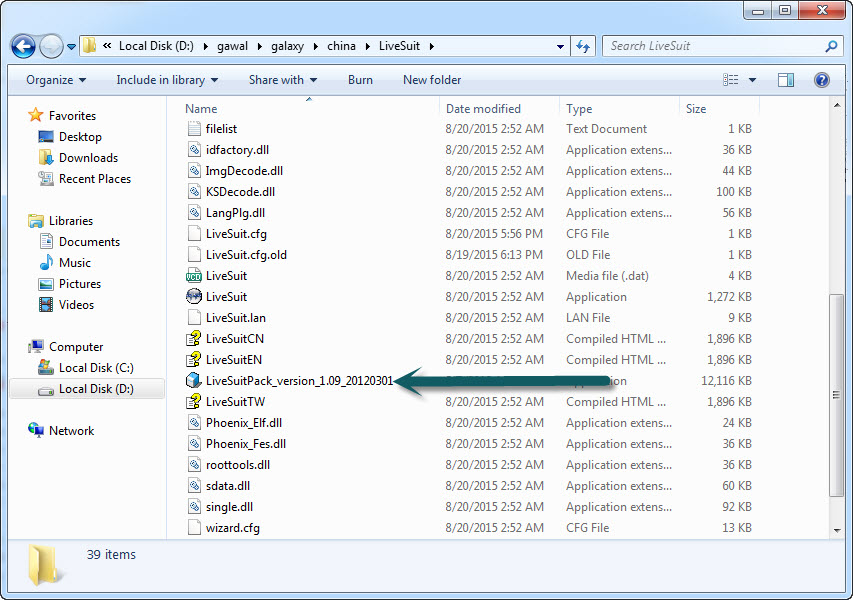Screen dimensions: 853x600
Task: Open the recent locations dropdown arrow
Action: [71, 47]
